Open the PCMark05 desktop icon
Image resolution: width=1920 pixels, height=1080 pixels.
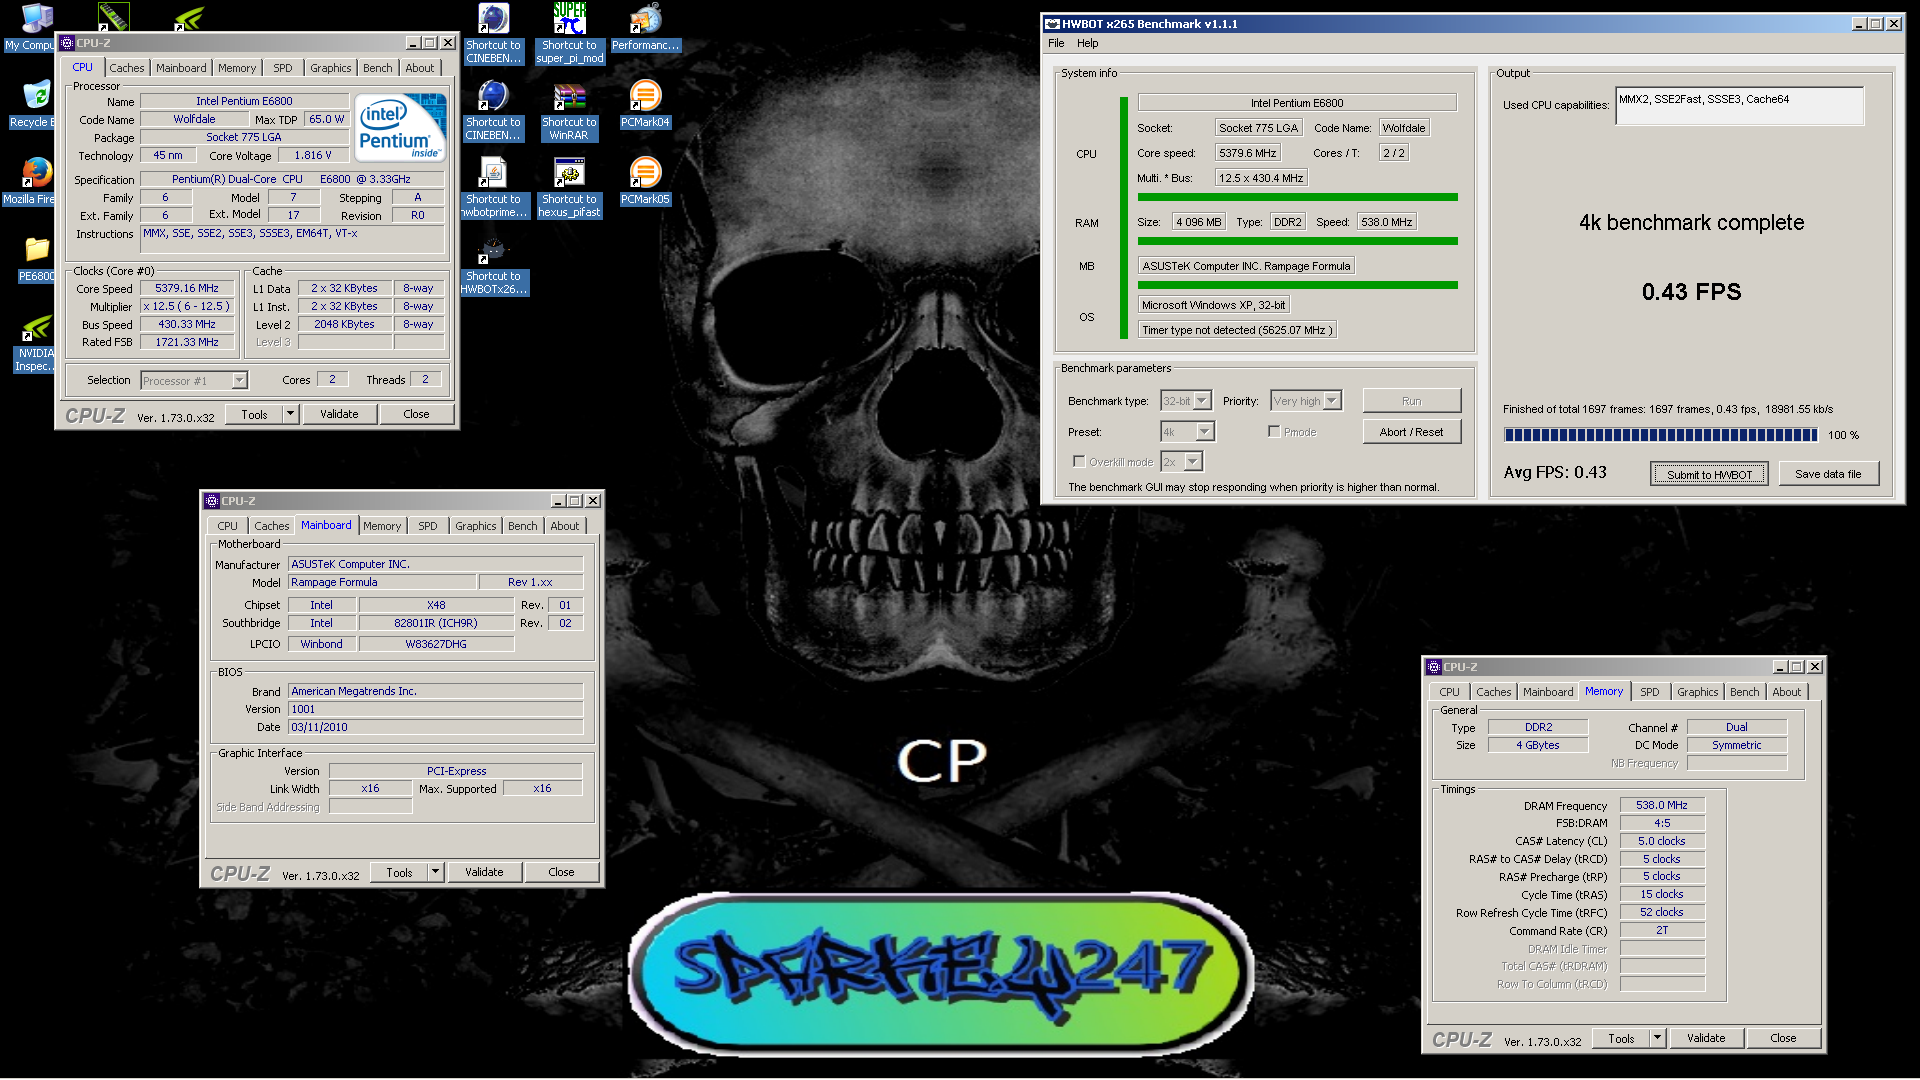tap(645, 181)
